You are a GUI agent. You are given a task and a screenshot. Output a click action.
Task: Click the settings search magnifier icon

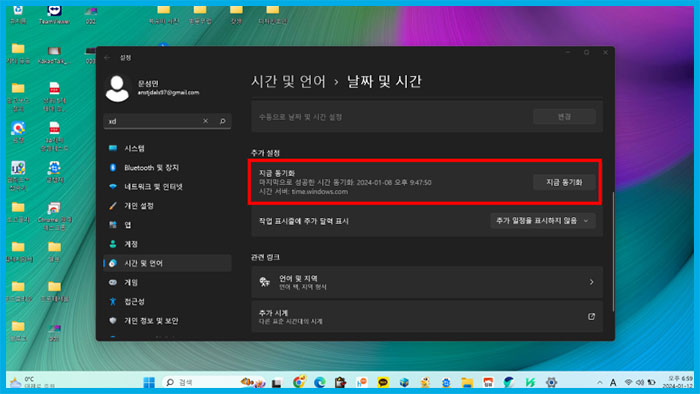click(222, 121)
